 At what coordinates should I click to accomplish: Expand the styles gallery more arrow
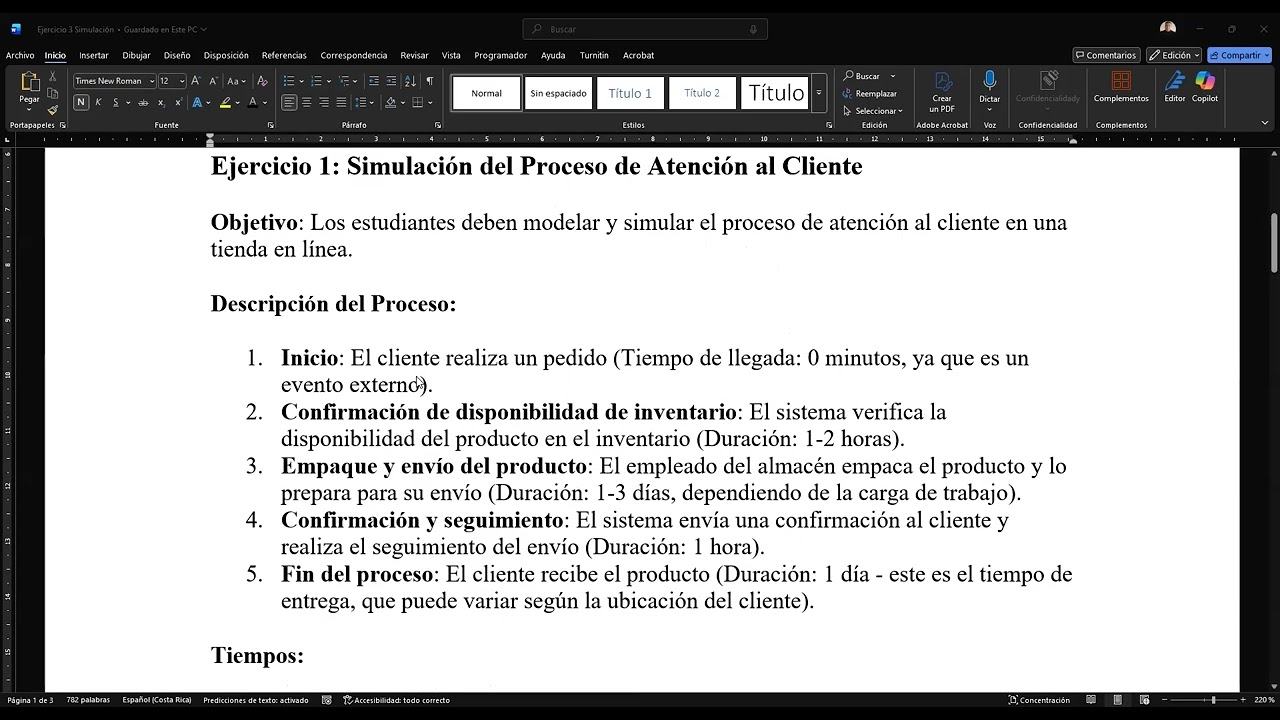click(x=819, y=93)
